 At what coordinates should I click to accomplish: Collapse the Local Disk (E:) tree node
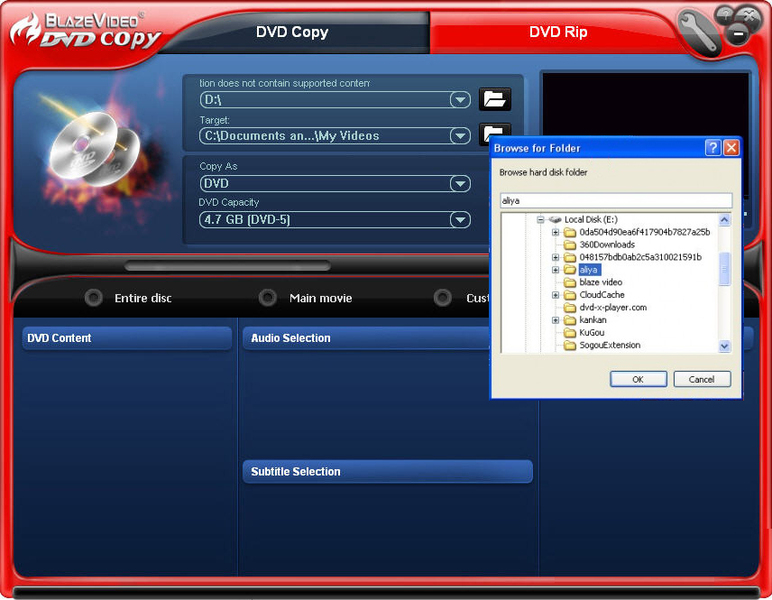pyautogui.click(x=541, y=220)
